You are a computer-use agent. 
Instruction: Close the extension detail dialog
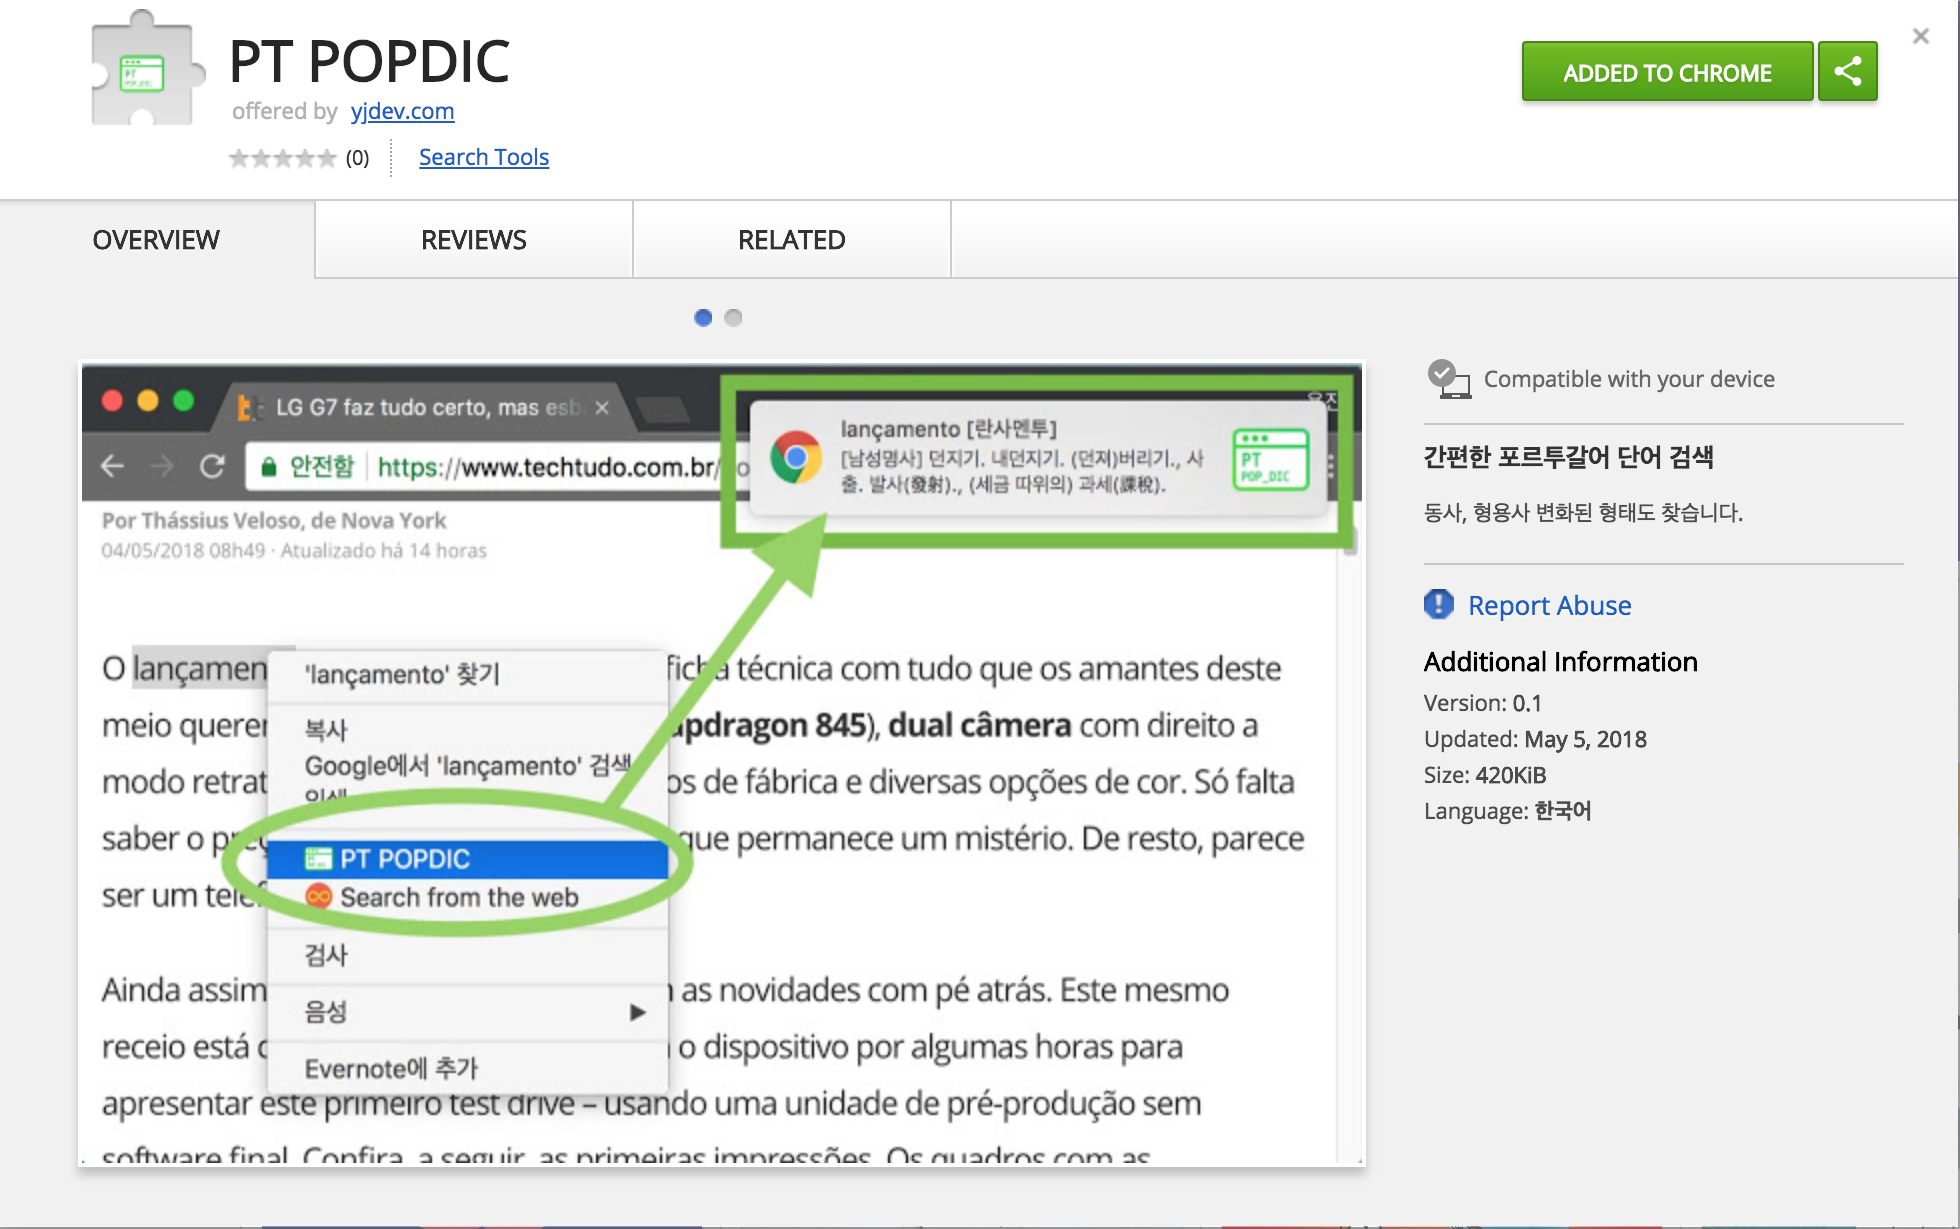point(1920,36)
